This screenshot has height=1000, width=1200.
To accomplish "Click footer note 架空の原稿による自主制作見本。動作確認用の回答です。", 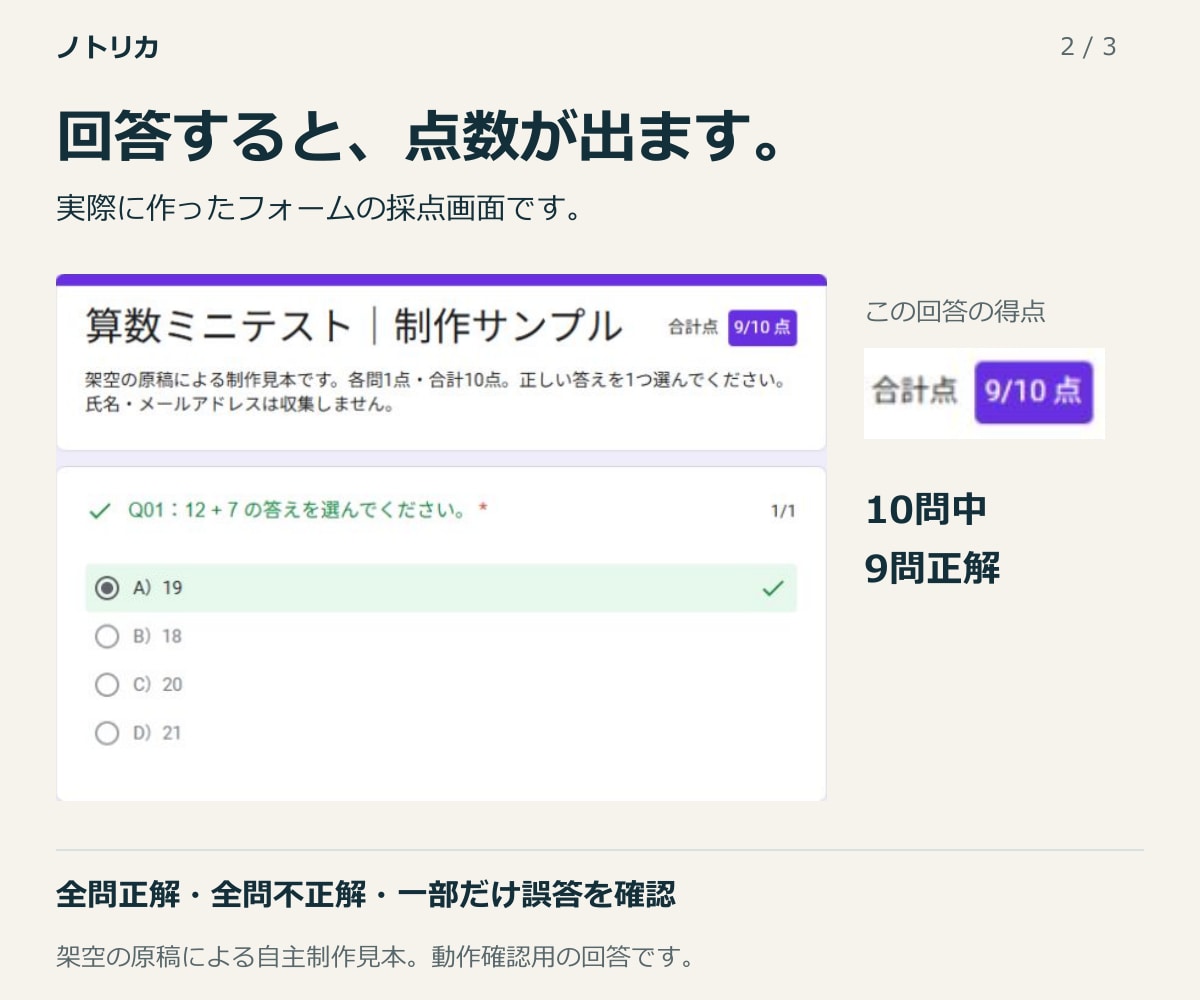I will (376, 957).
